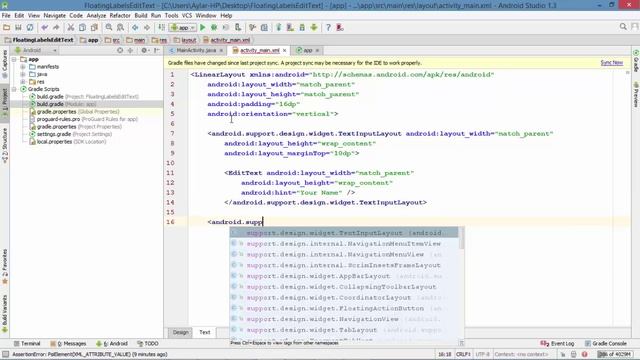640x360 pixels.
Task: Click the Redo arrow icon
Action: pyautogui.click(x=56, y=27)
